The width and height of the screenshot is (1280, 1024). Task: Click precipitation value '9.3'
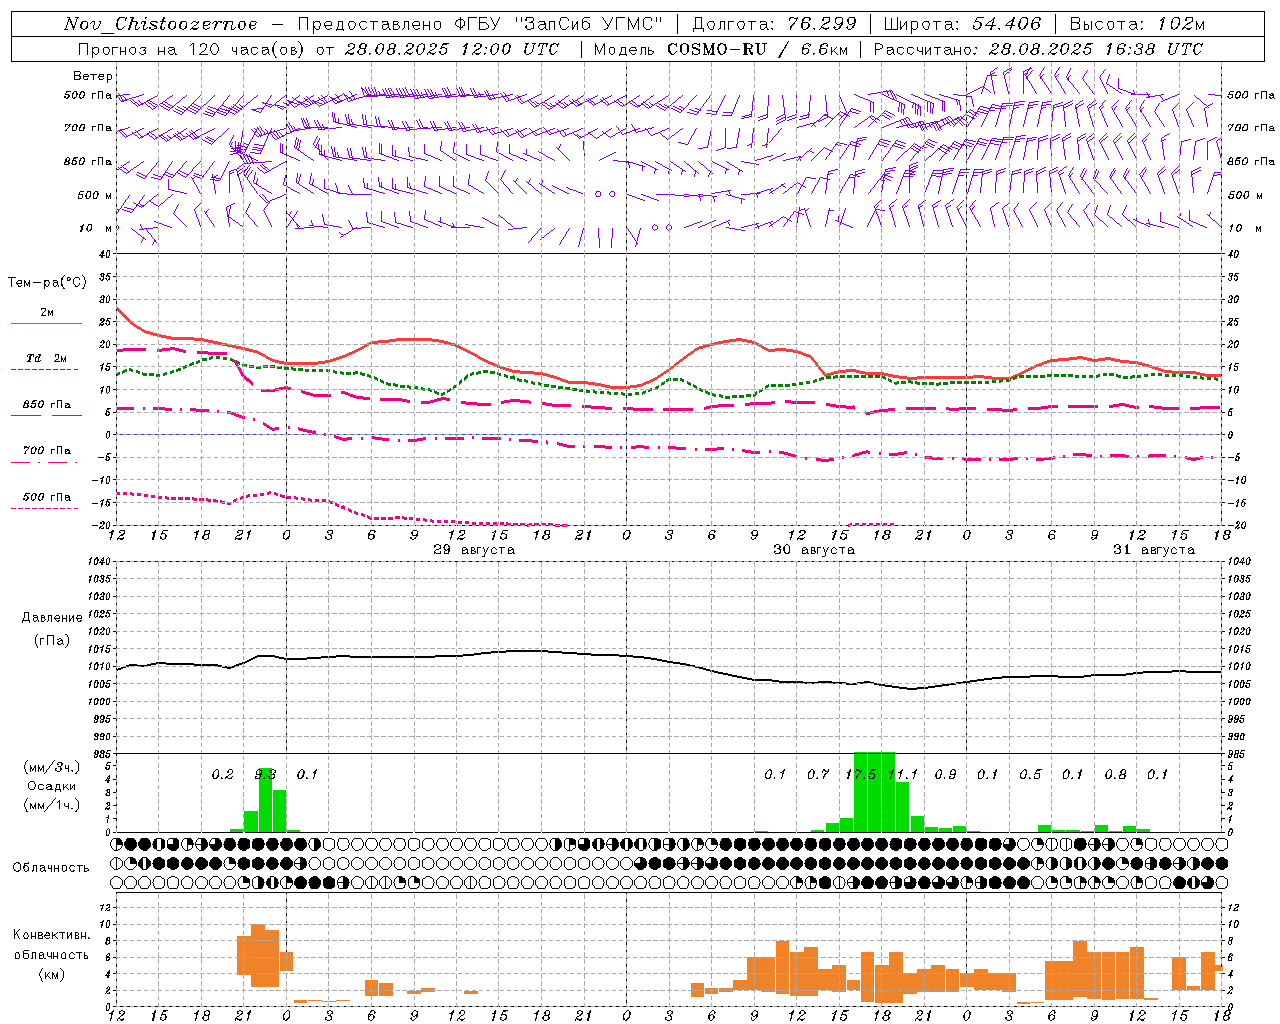point(265,774)
